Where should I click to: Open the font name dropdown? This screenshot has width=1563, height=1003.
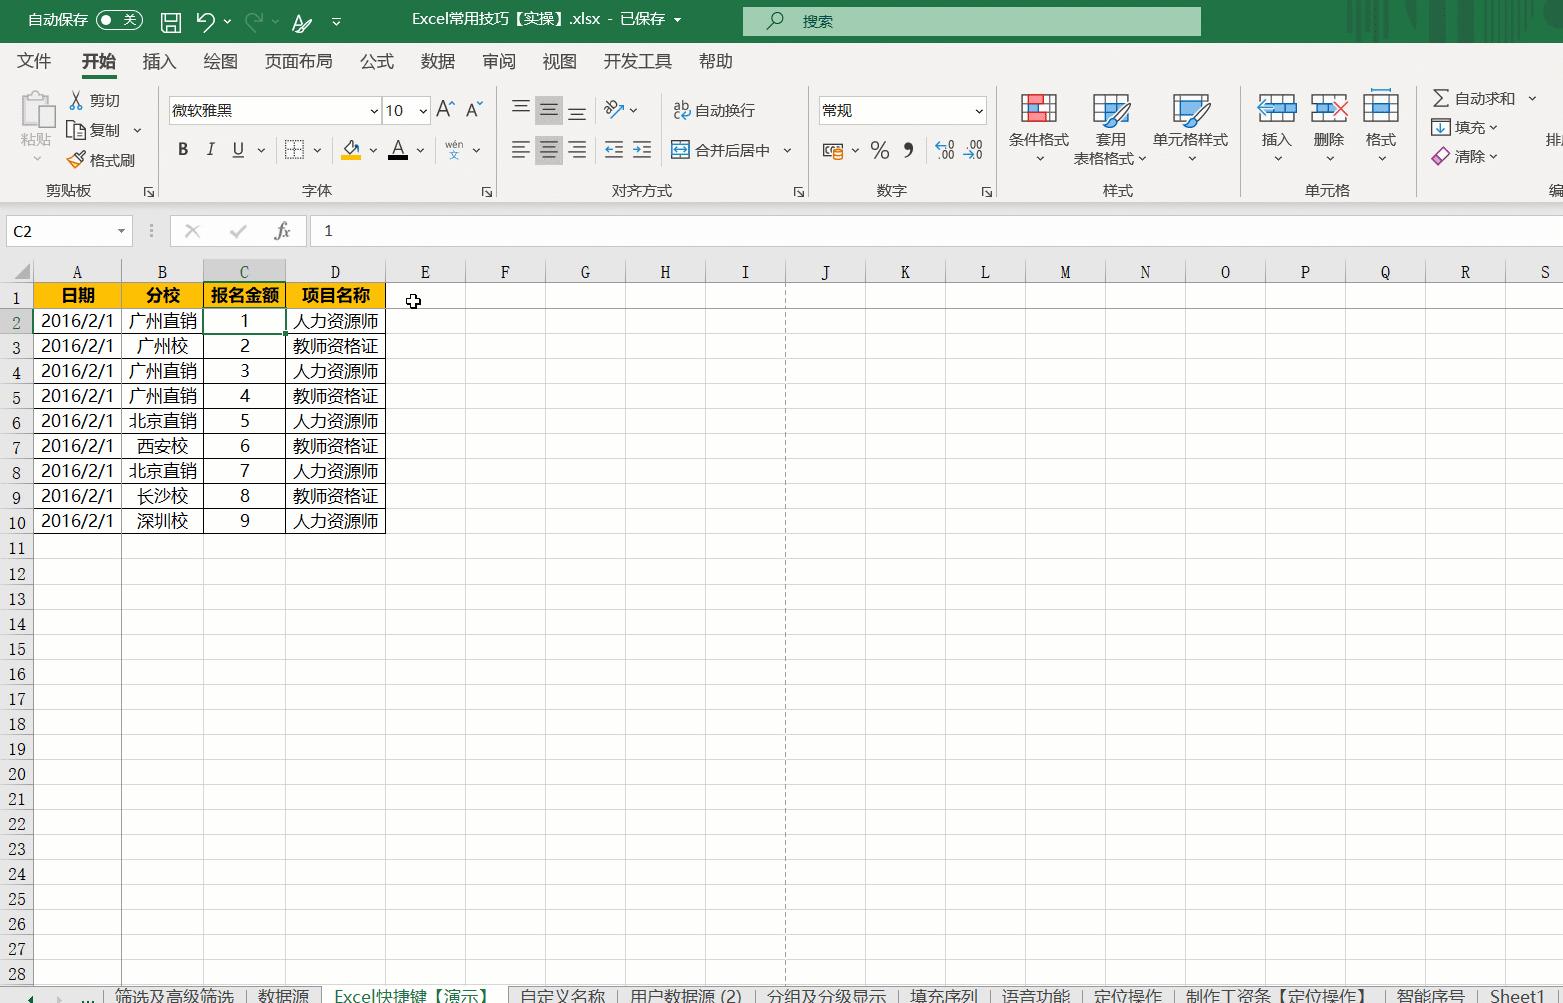click(371, 110)
